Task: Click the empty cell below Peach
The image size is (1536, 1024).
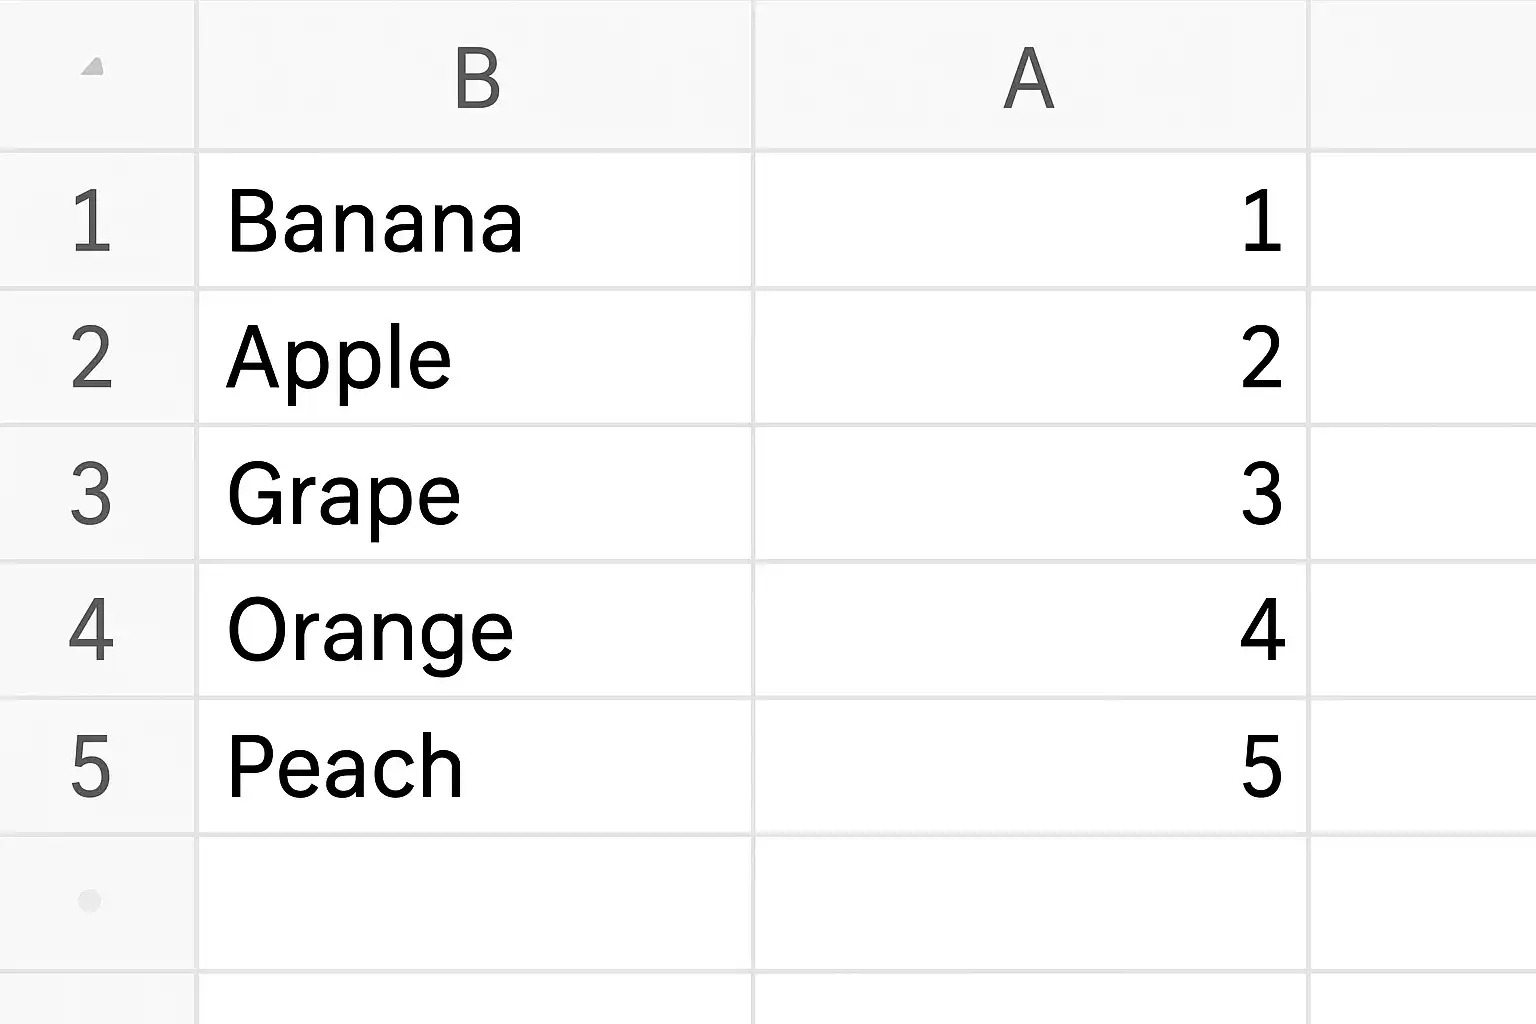Action: point(475,902)
